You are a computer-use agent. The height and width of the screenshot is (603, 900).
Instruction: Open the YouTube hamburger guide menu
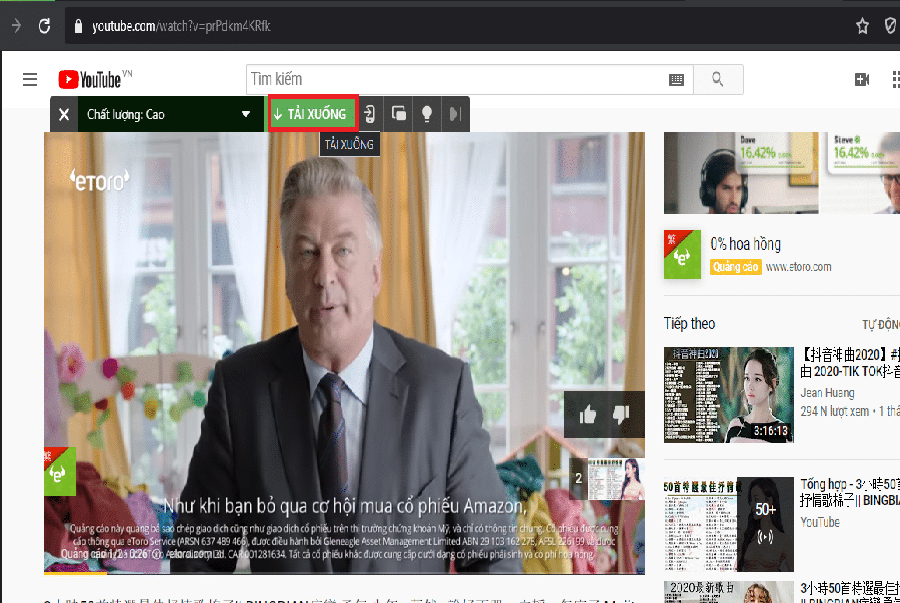(x=30, y=79)
